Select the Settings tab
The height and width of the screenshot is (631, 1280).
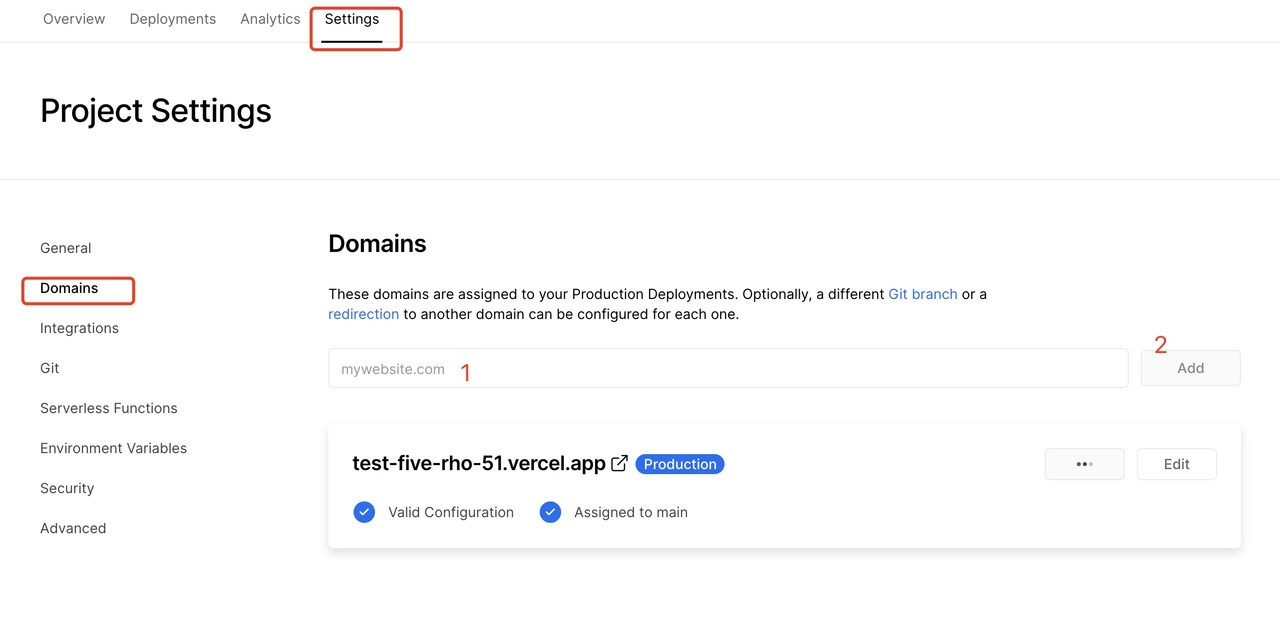[352, 19]
